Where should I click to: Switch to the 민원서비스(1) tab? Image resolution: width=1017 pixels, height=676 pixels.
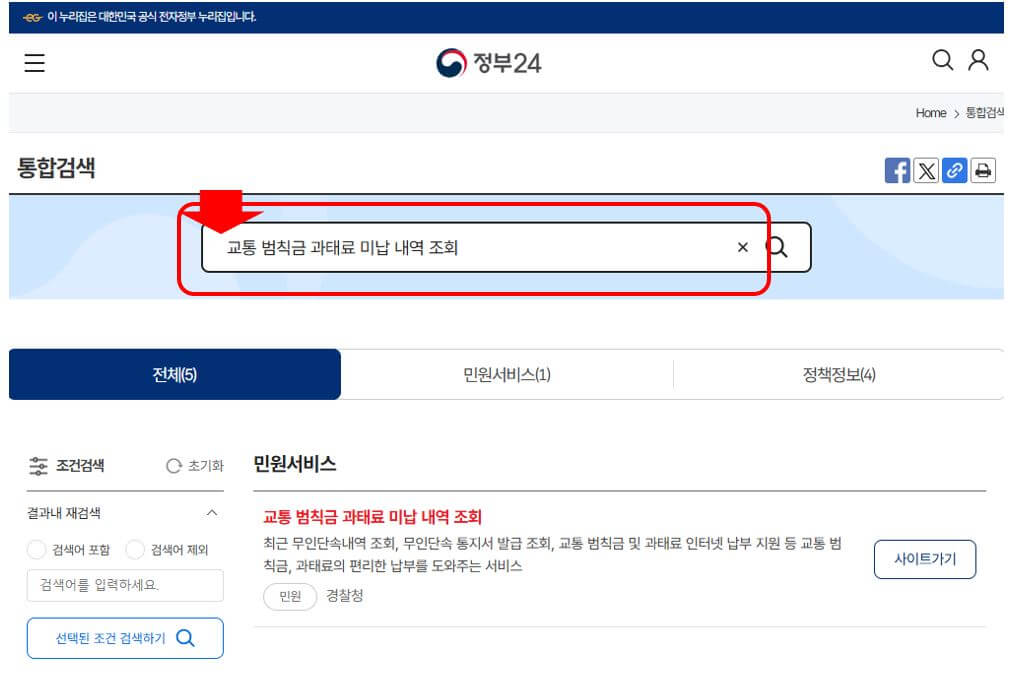[x=506, y=373]
